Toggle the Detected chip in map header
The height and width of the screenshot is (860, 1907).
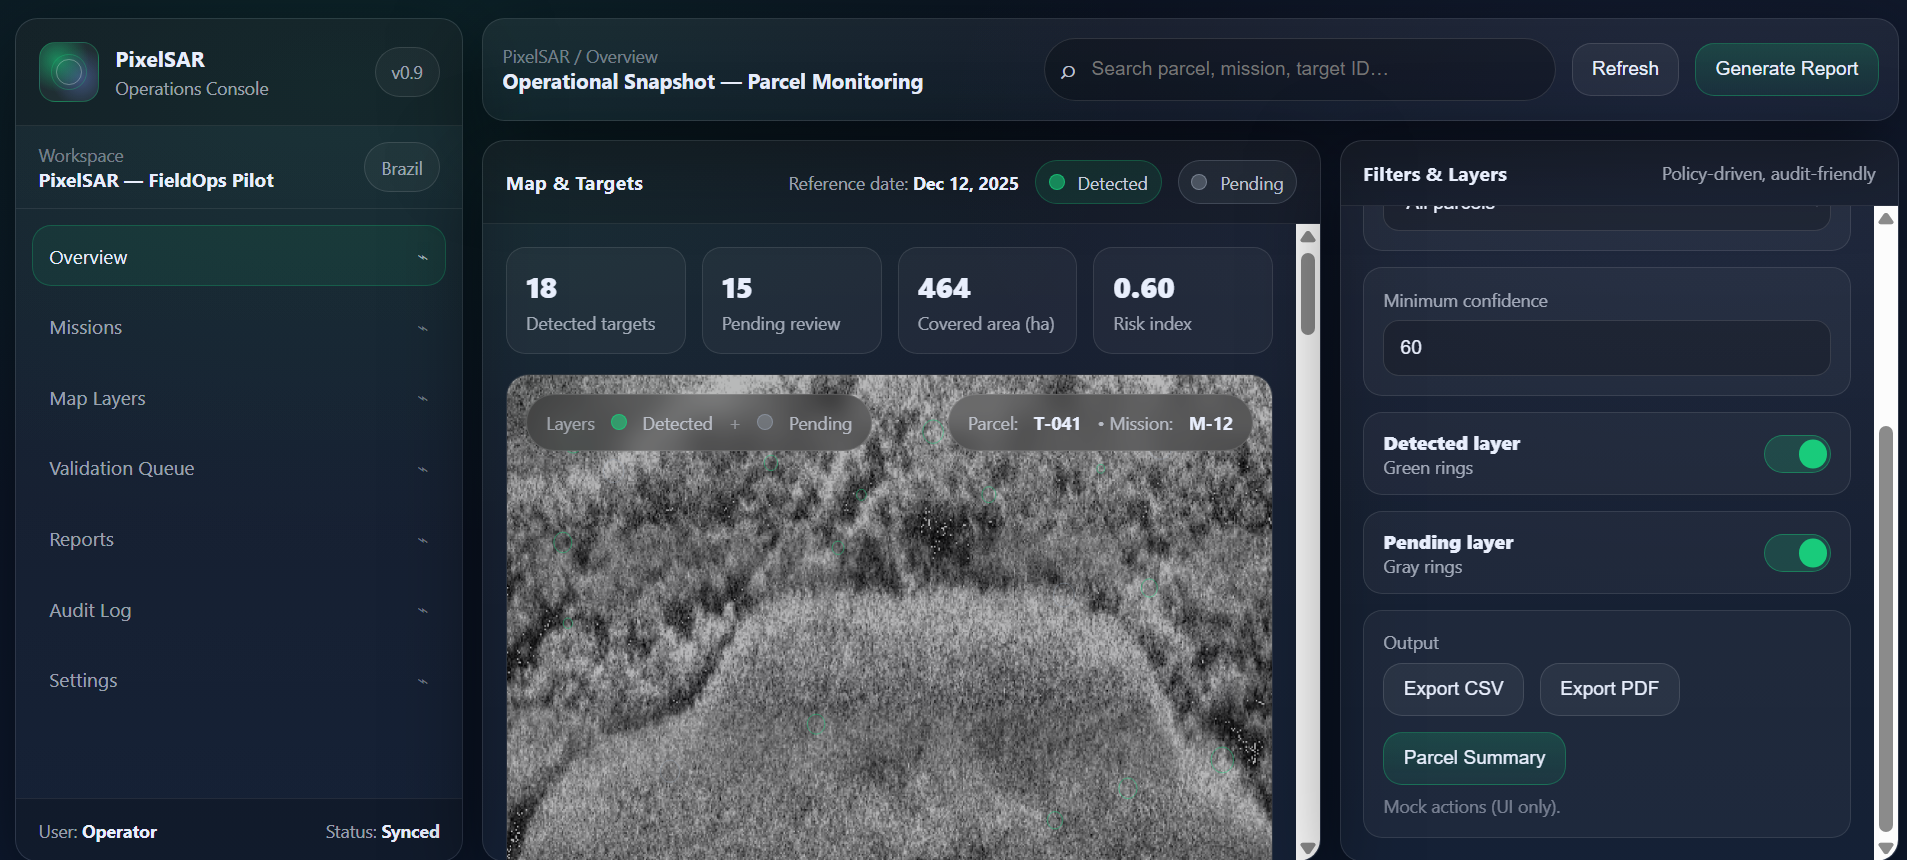click(x=1098, y=183)
